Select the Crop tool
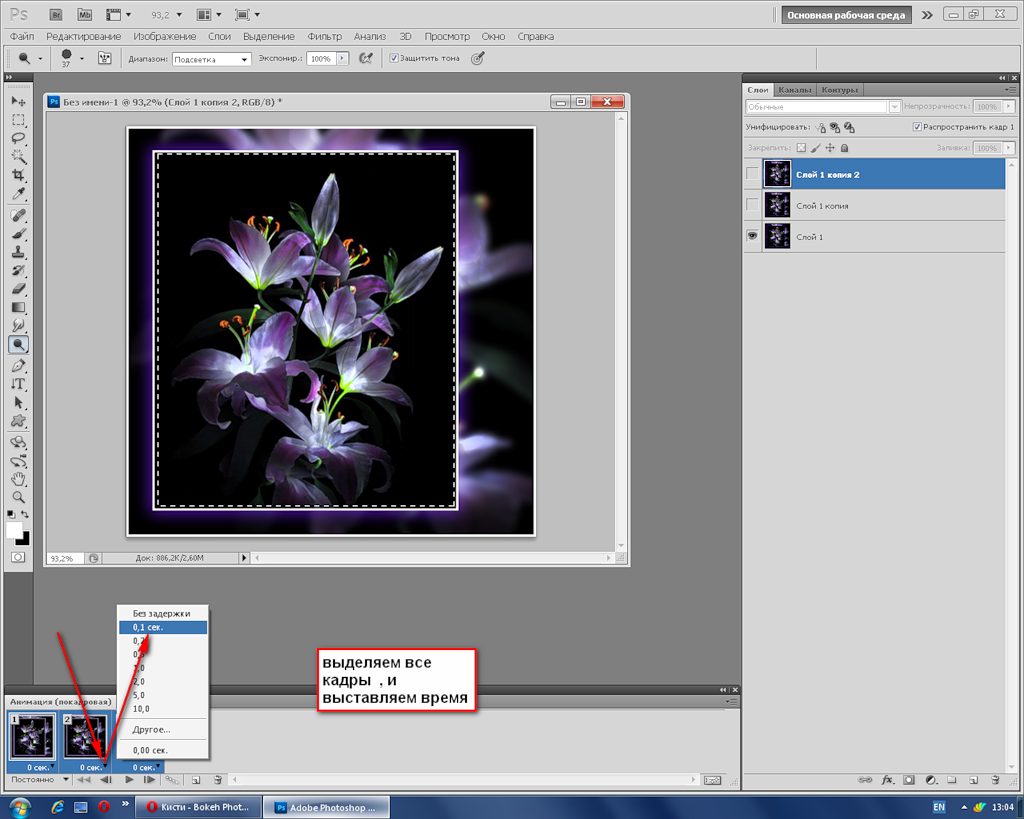Image resolution: width=1024 pixels, height=819 pixels. (18, 175)
